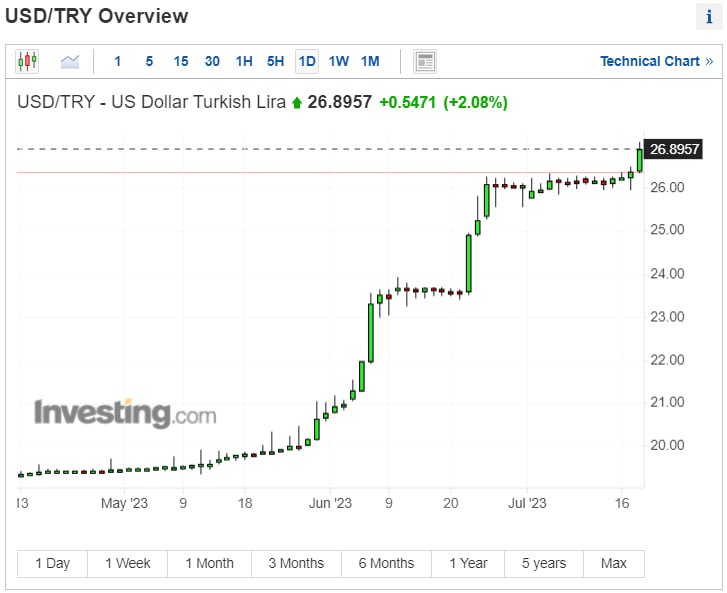Pick the 15 minute interval

pyautogui.click(x=181, y=61)
